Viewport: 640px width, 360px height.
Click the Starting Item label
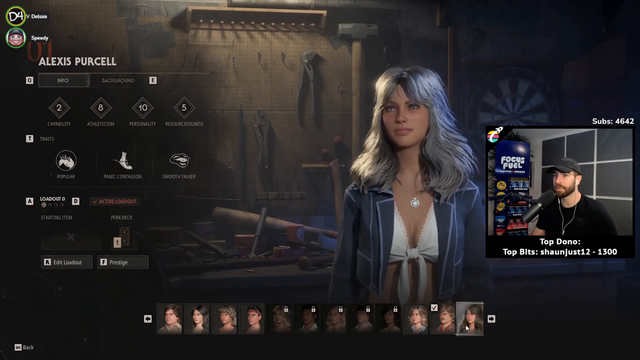pyautogui.click(x=56, y=218)
